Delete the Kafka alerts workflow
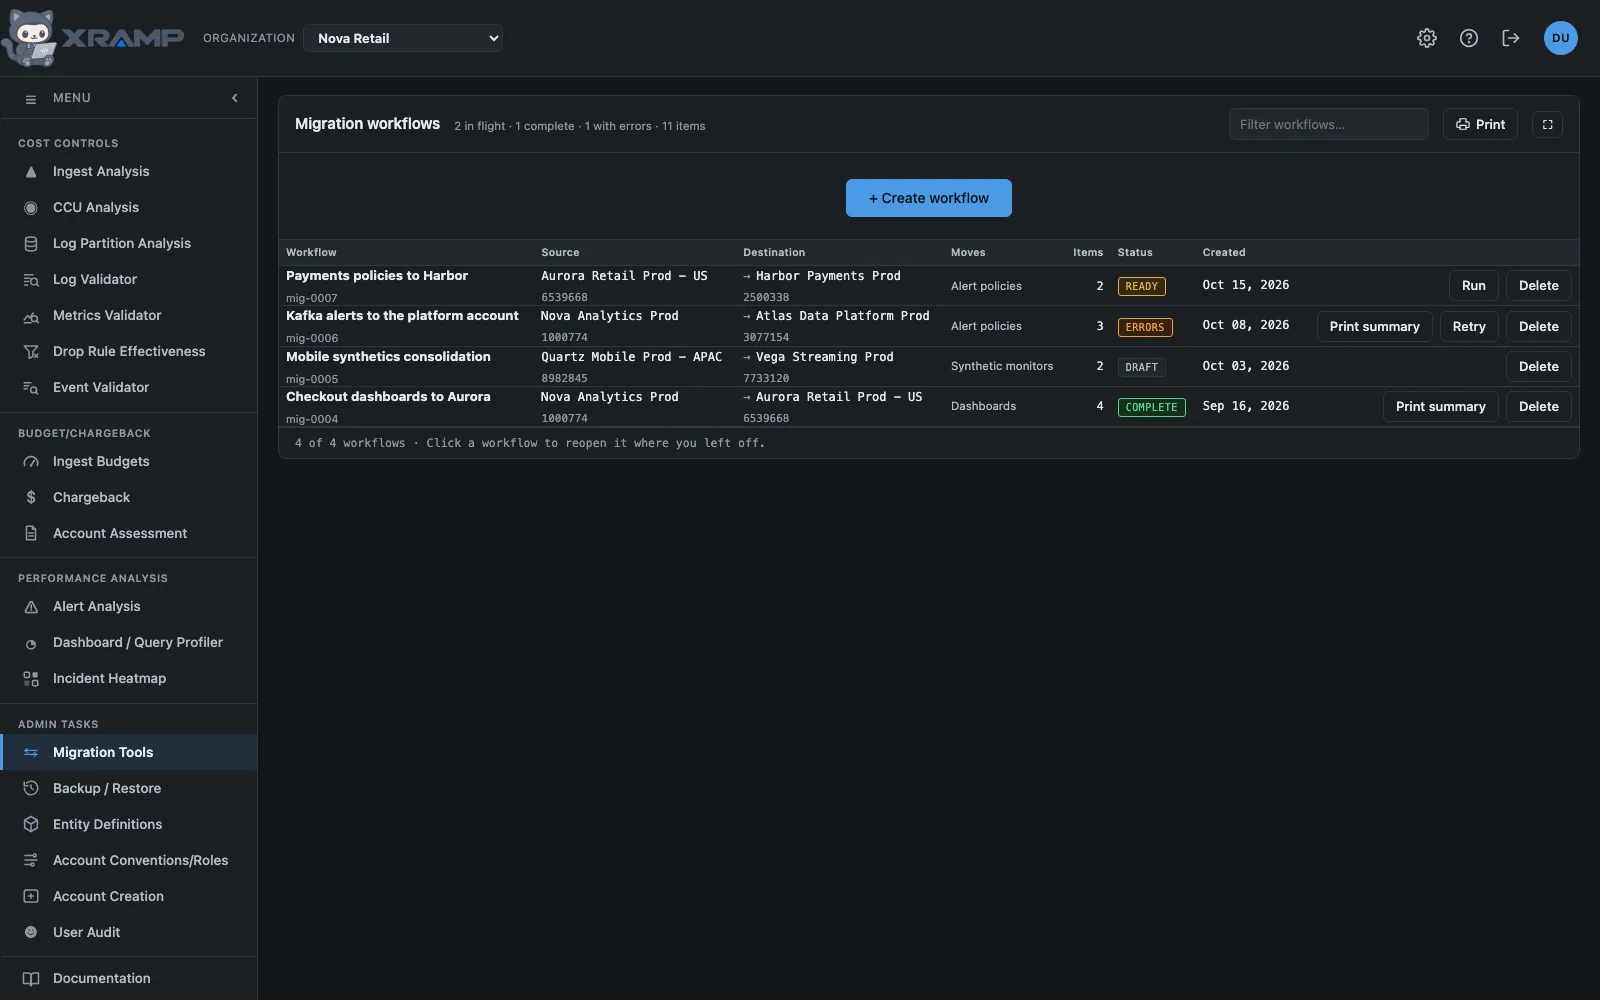Viewport: 1600px width, 1000px height. 1538,327
